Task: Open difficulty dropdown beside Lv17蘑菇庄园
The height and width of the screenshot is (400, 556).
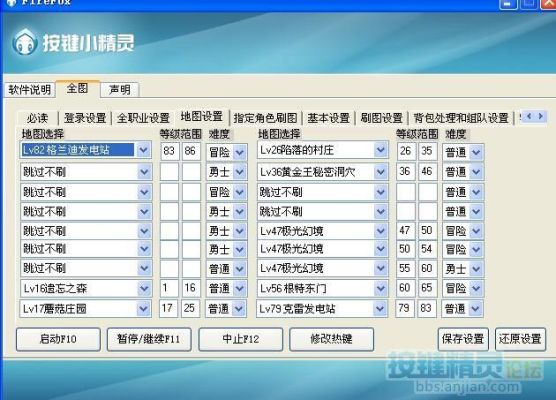Action: click(239, 309)
